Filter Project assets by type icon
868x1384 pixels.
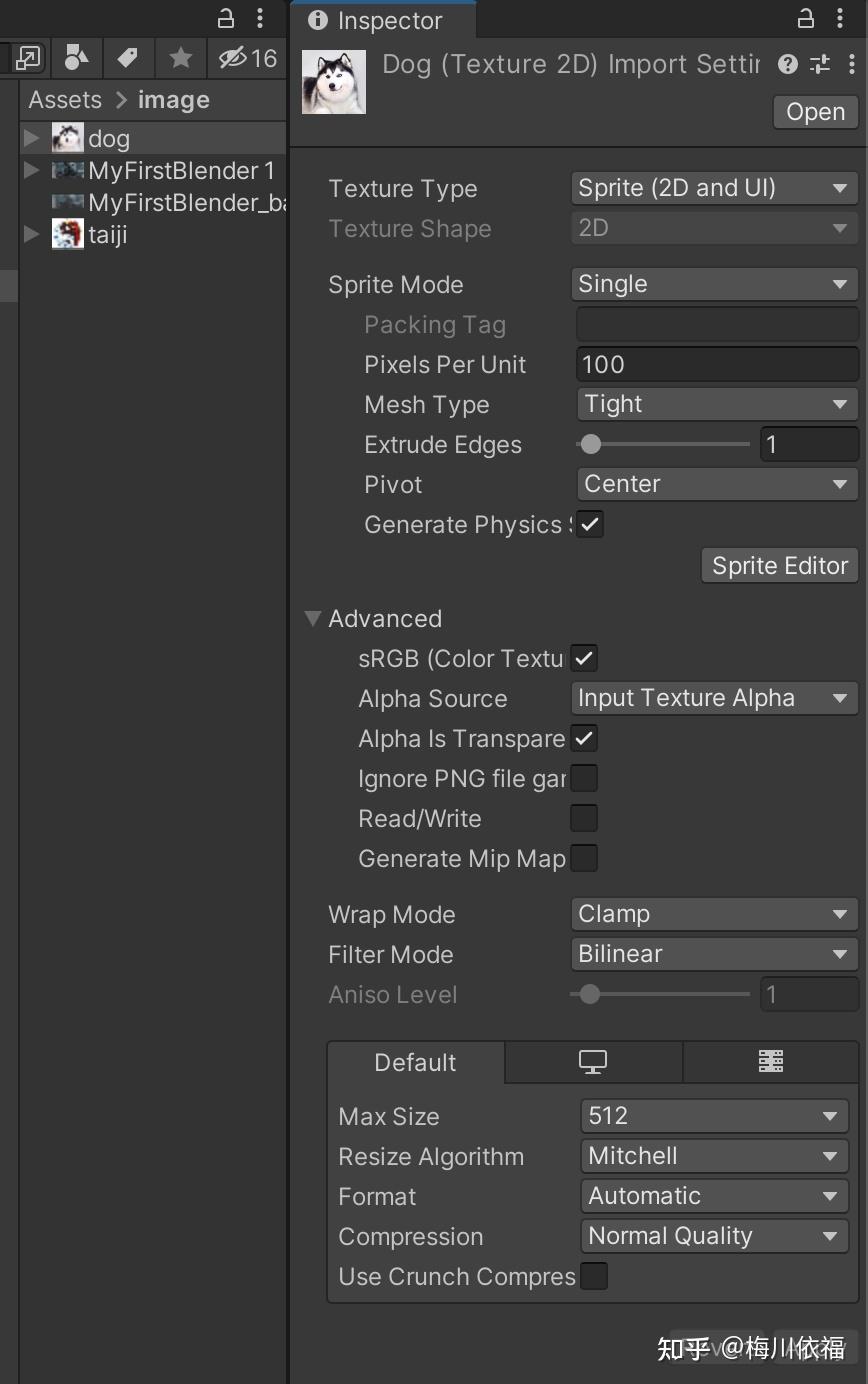(x=76, y=58)
